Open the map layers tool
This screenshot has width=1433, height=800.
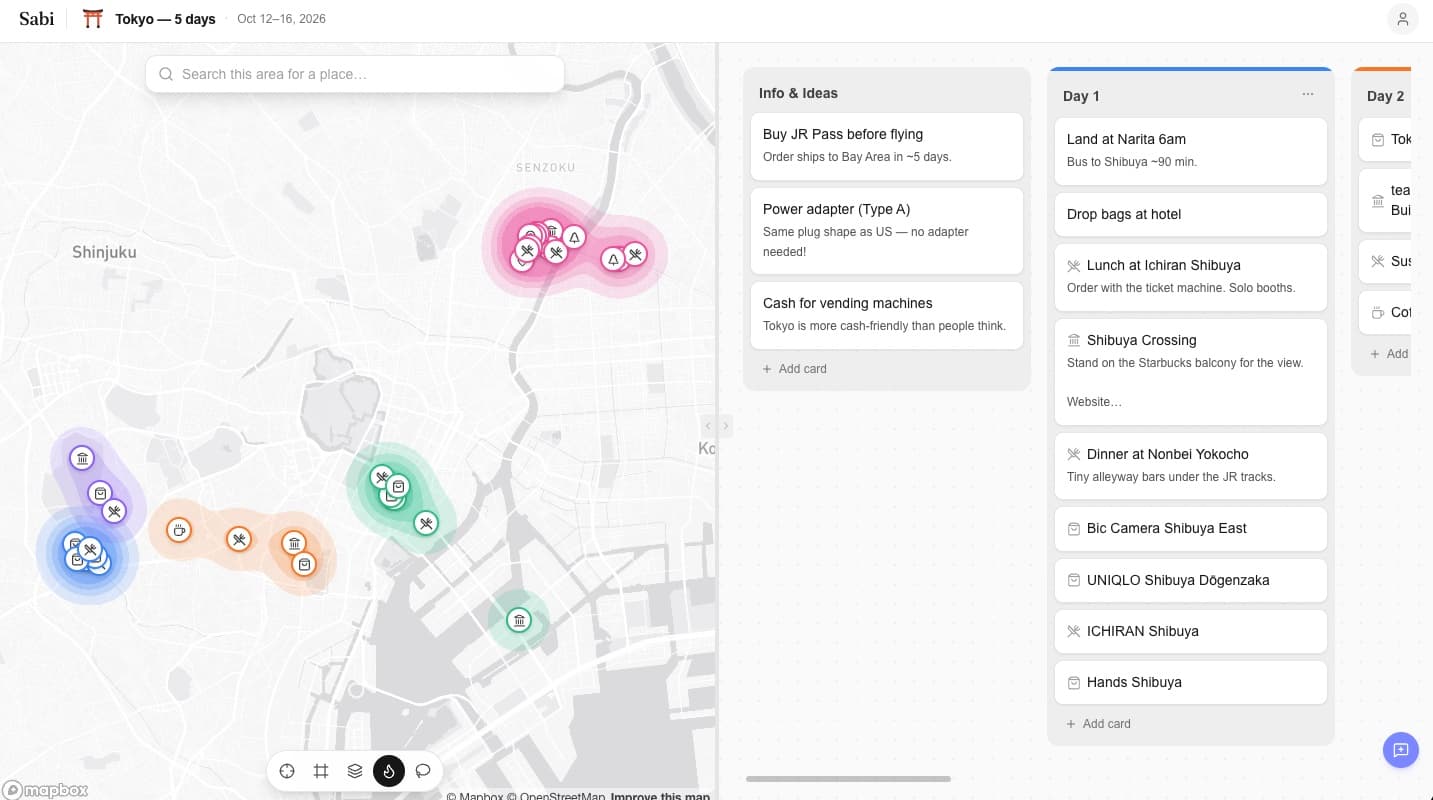[x=355, y=771]
